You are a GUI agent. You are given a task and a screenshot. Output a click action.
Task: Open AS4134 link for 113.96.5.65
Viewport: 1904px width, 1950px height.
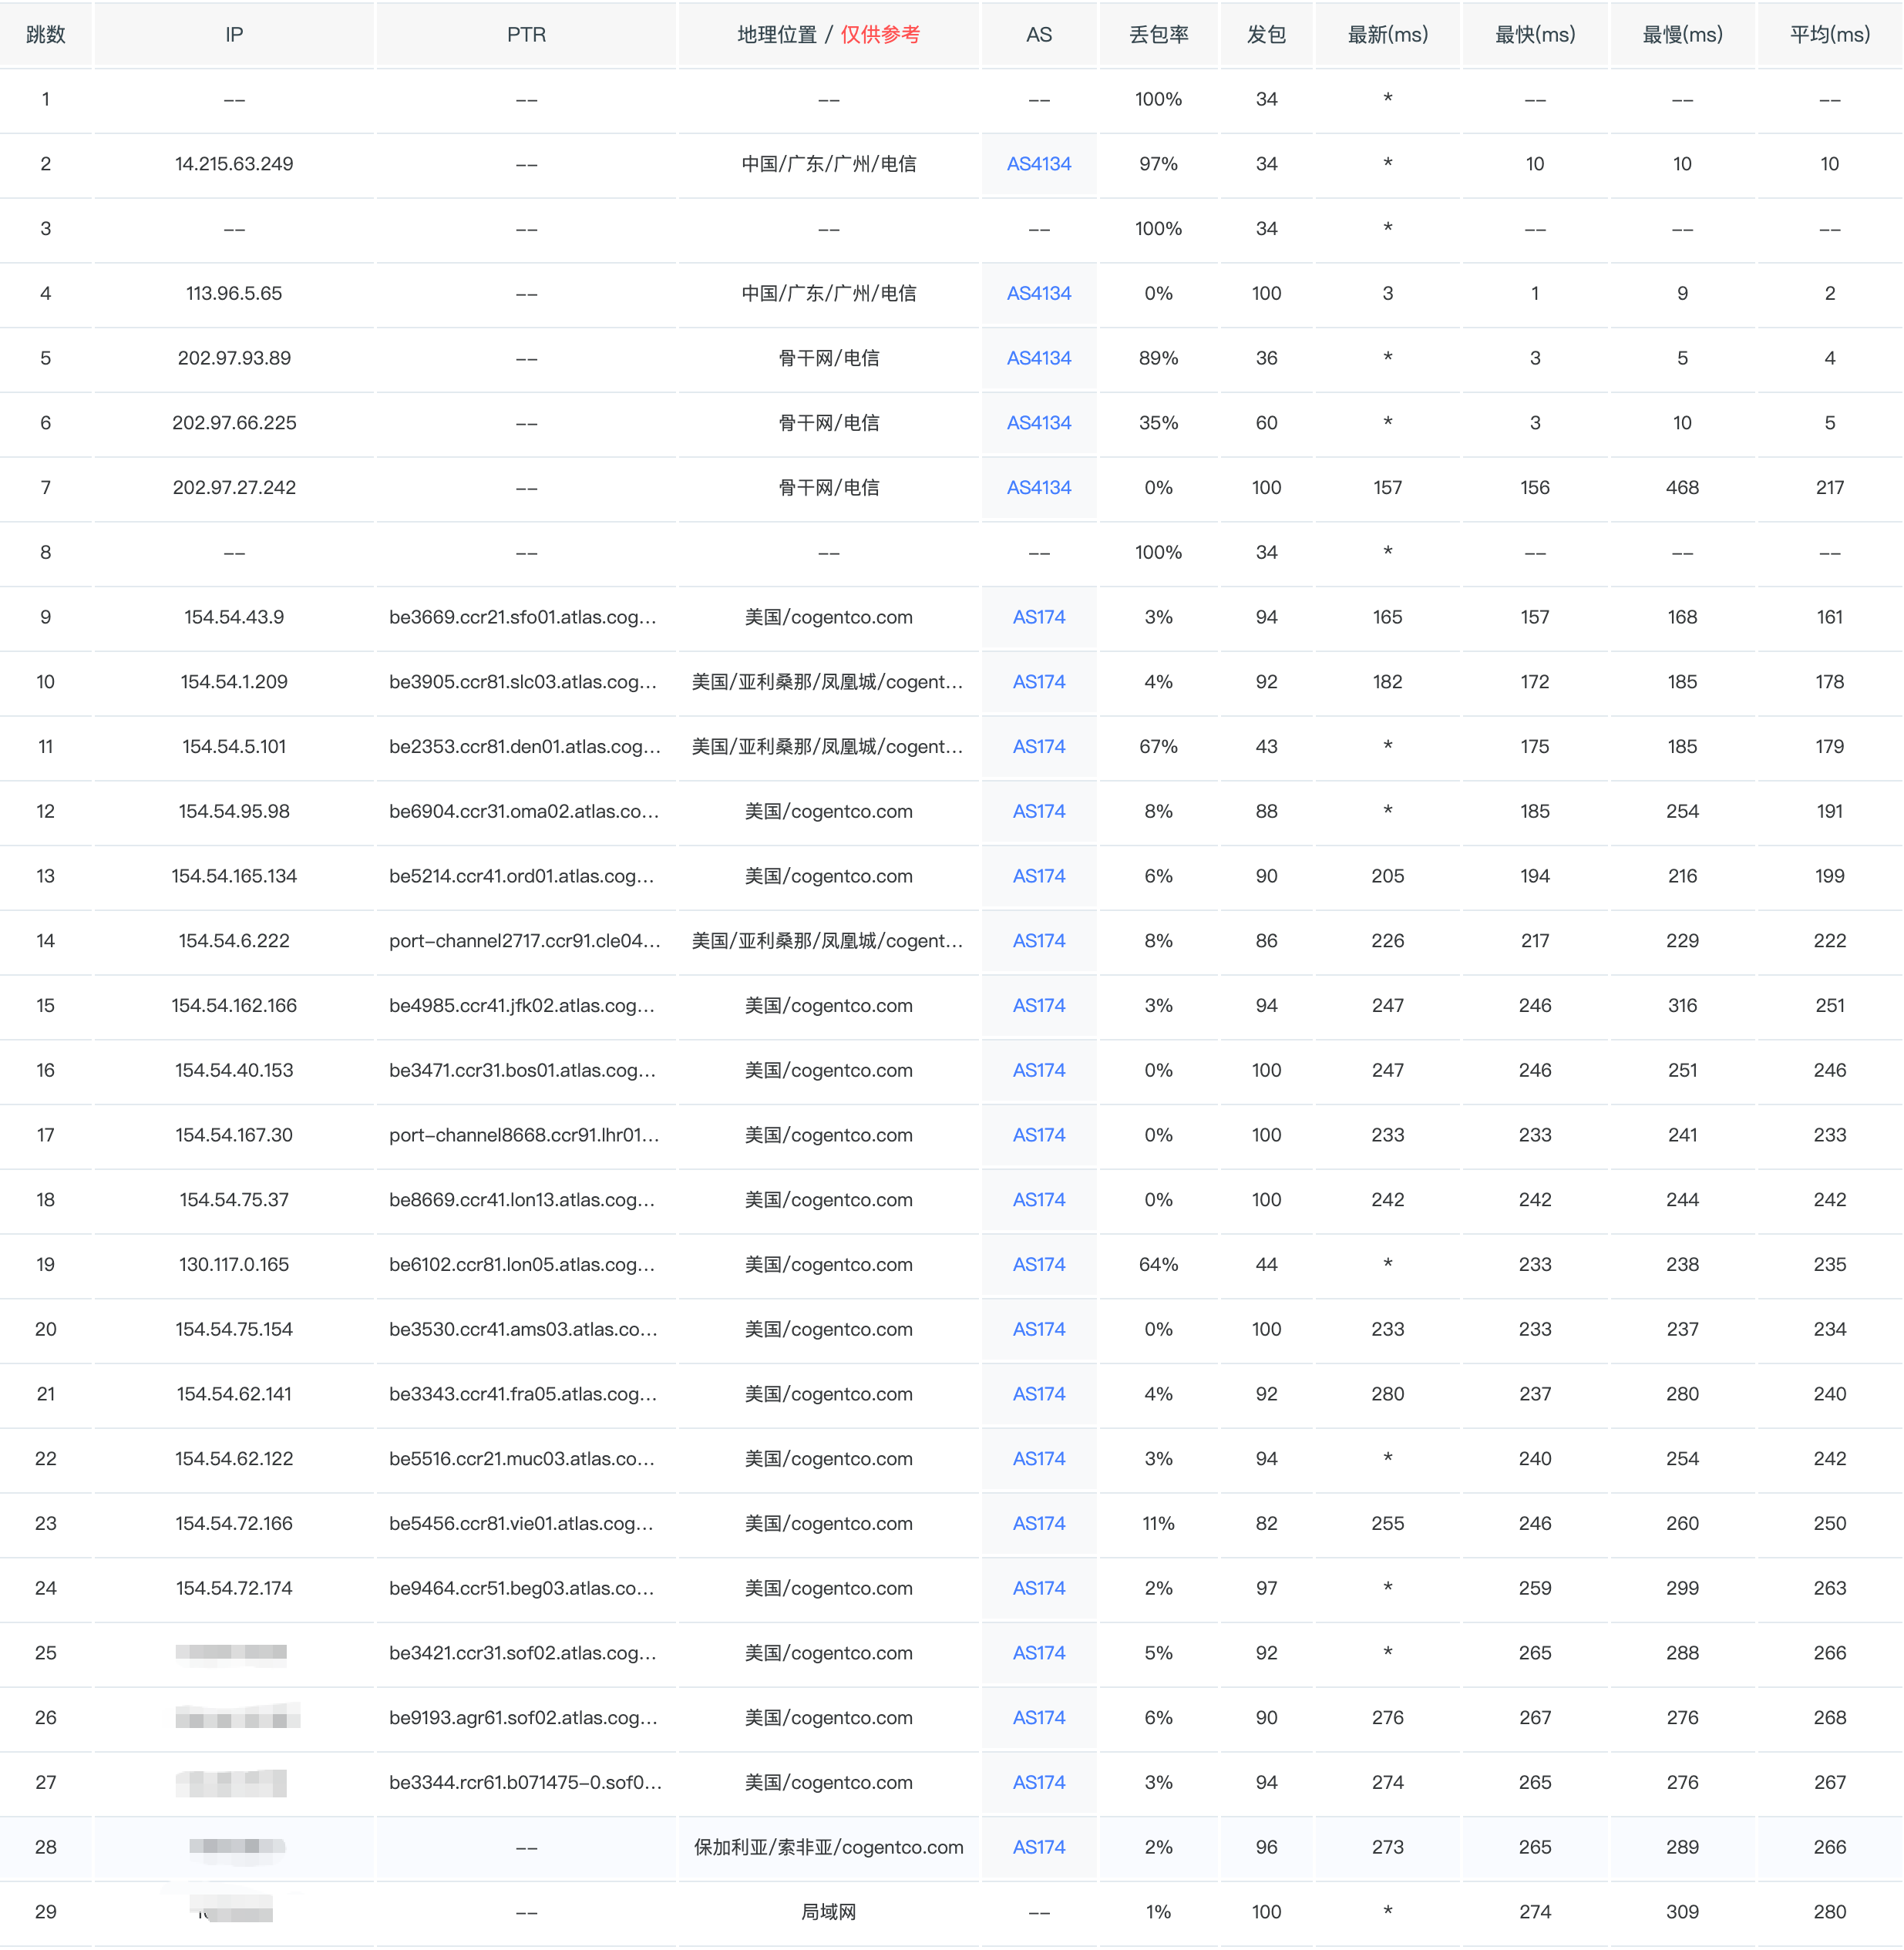coord(1038,293)
